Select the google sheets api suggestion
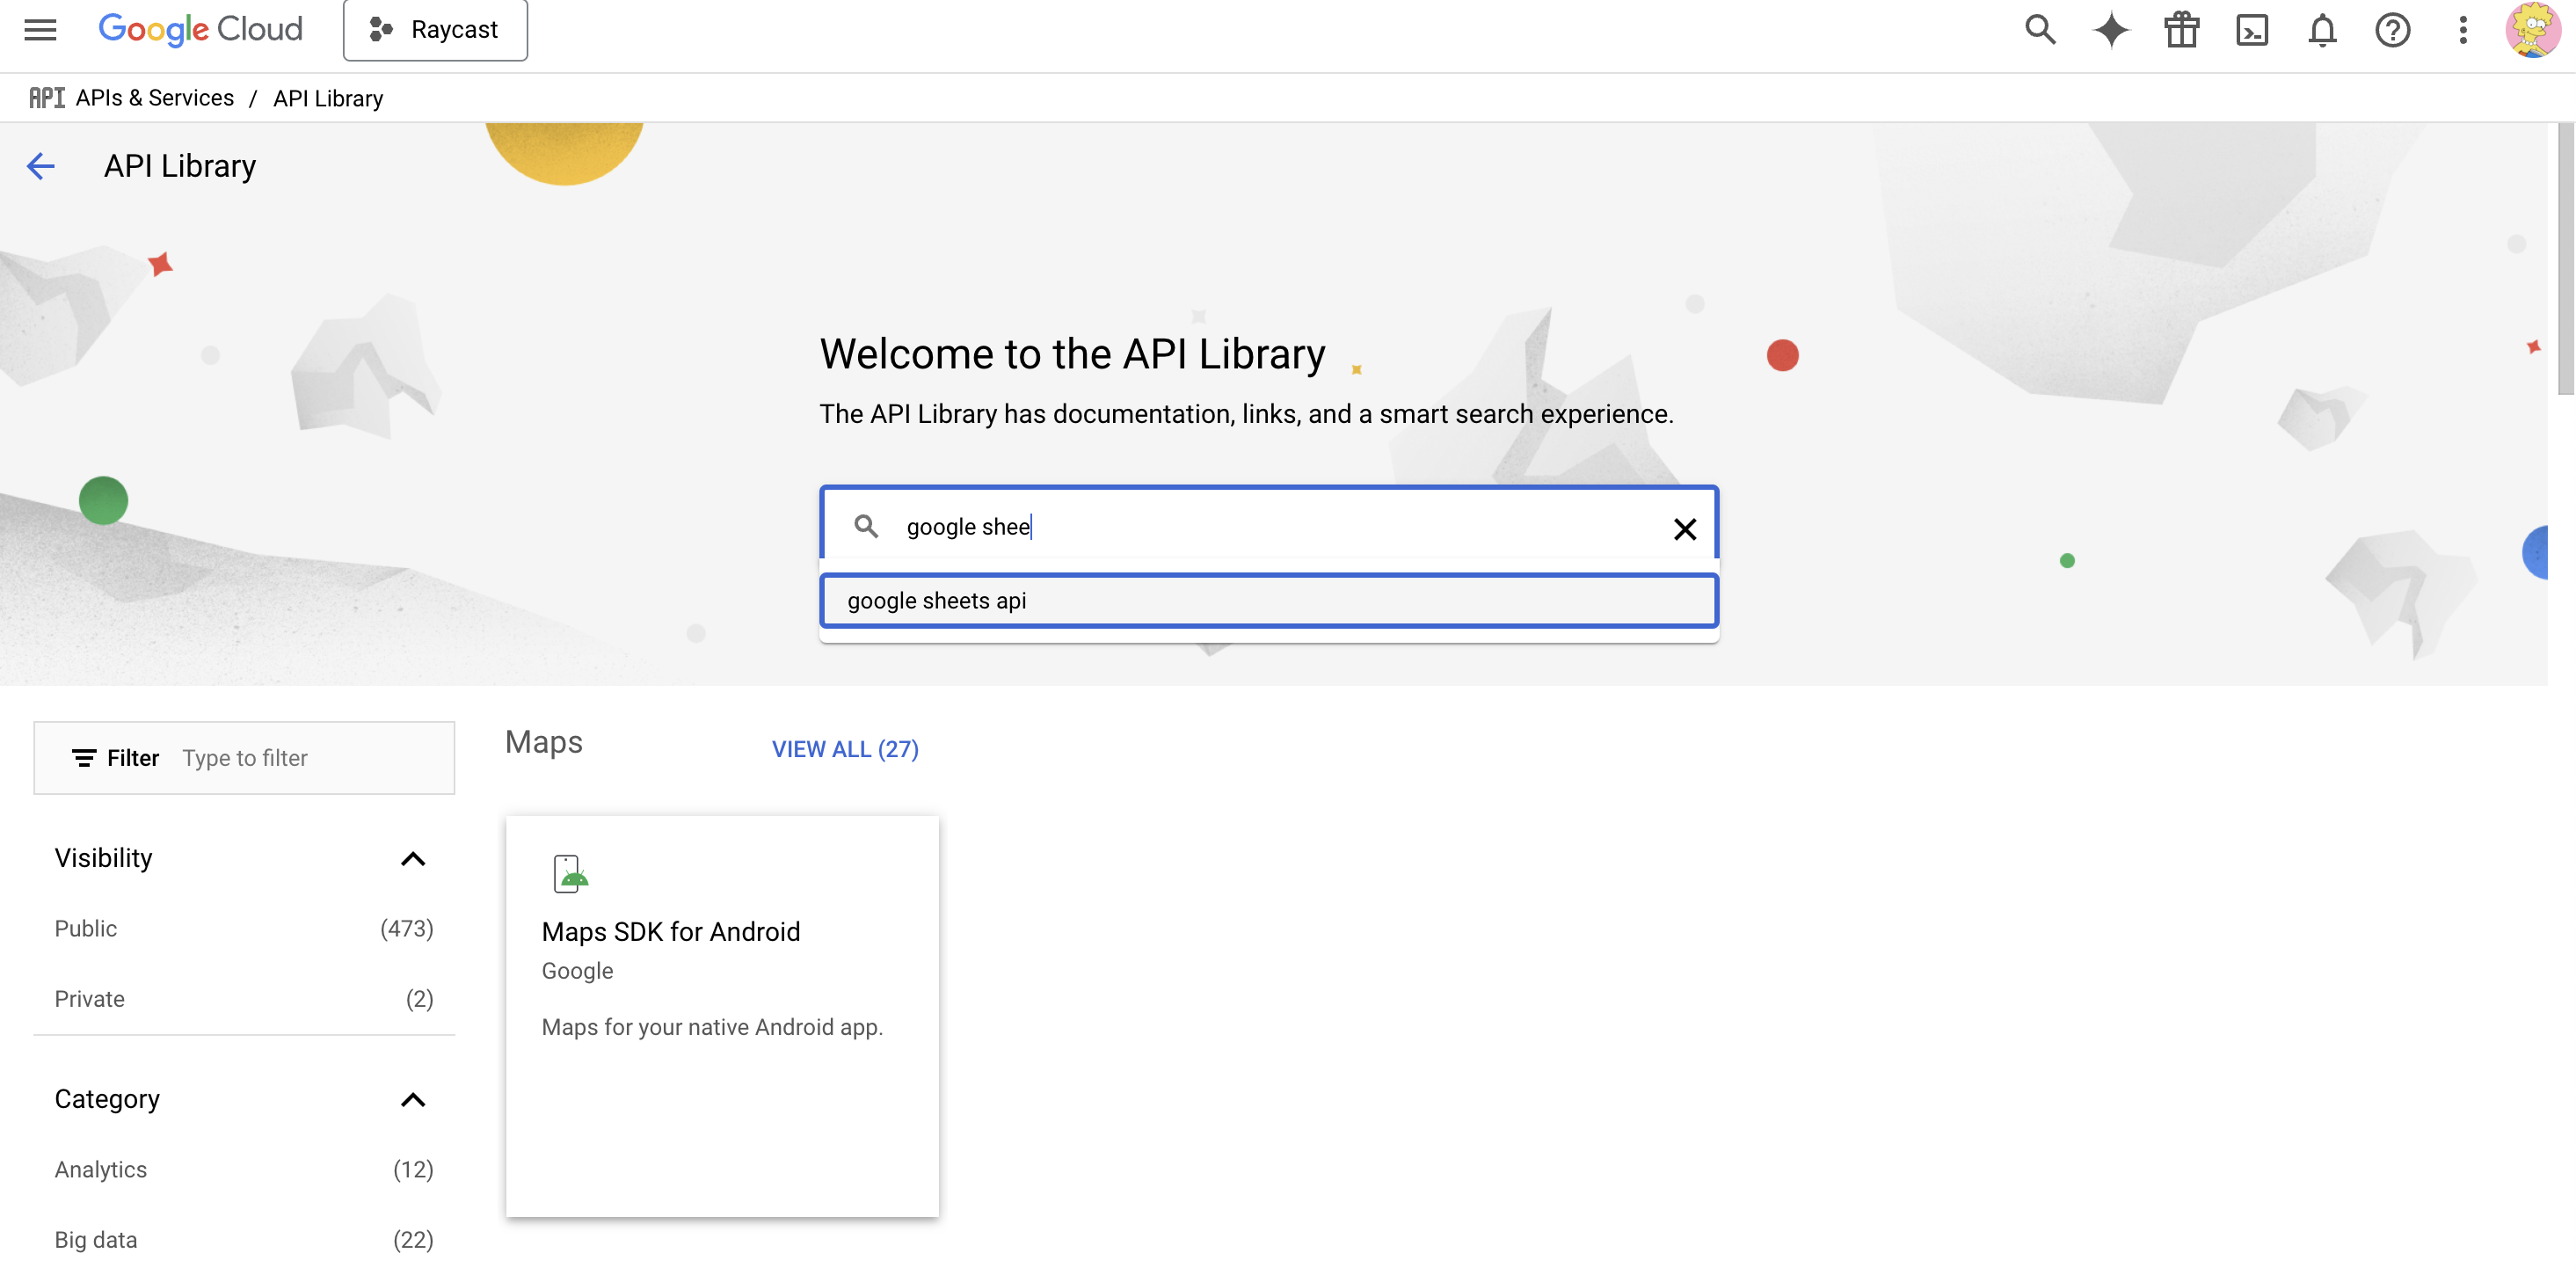This screenshot has width=2576, height=1268. 1268,601
